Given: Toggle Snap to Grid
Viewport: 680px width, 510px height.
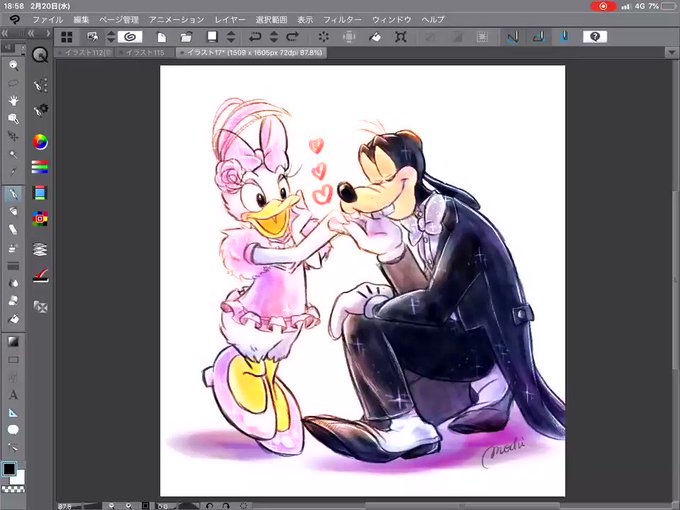Looking at the screenshot, I should pos(564,37).
